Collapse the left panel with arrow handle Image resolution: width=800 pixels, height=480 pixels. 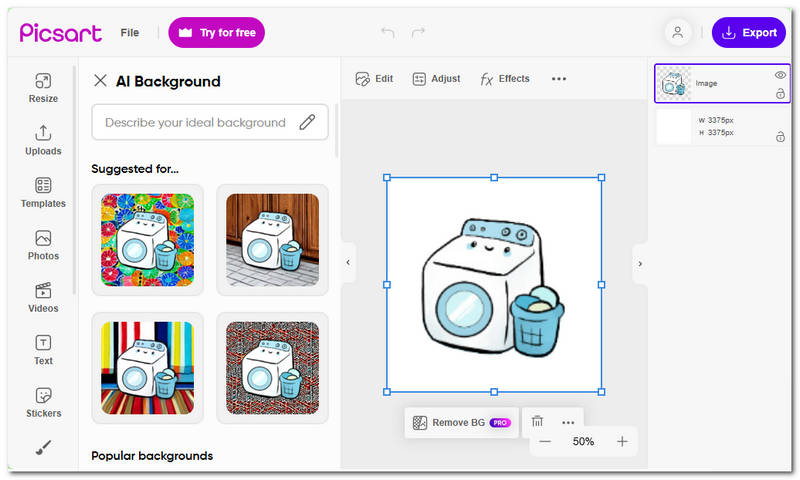click(348, 263)
